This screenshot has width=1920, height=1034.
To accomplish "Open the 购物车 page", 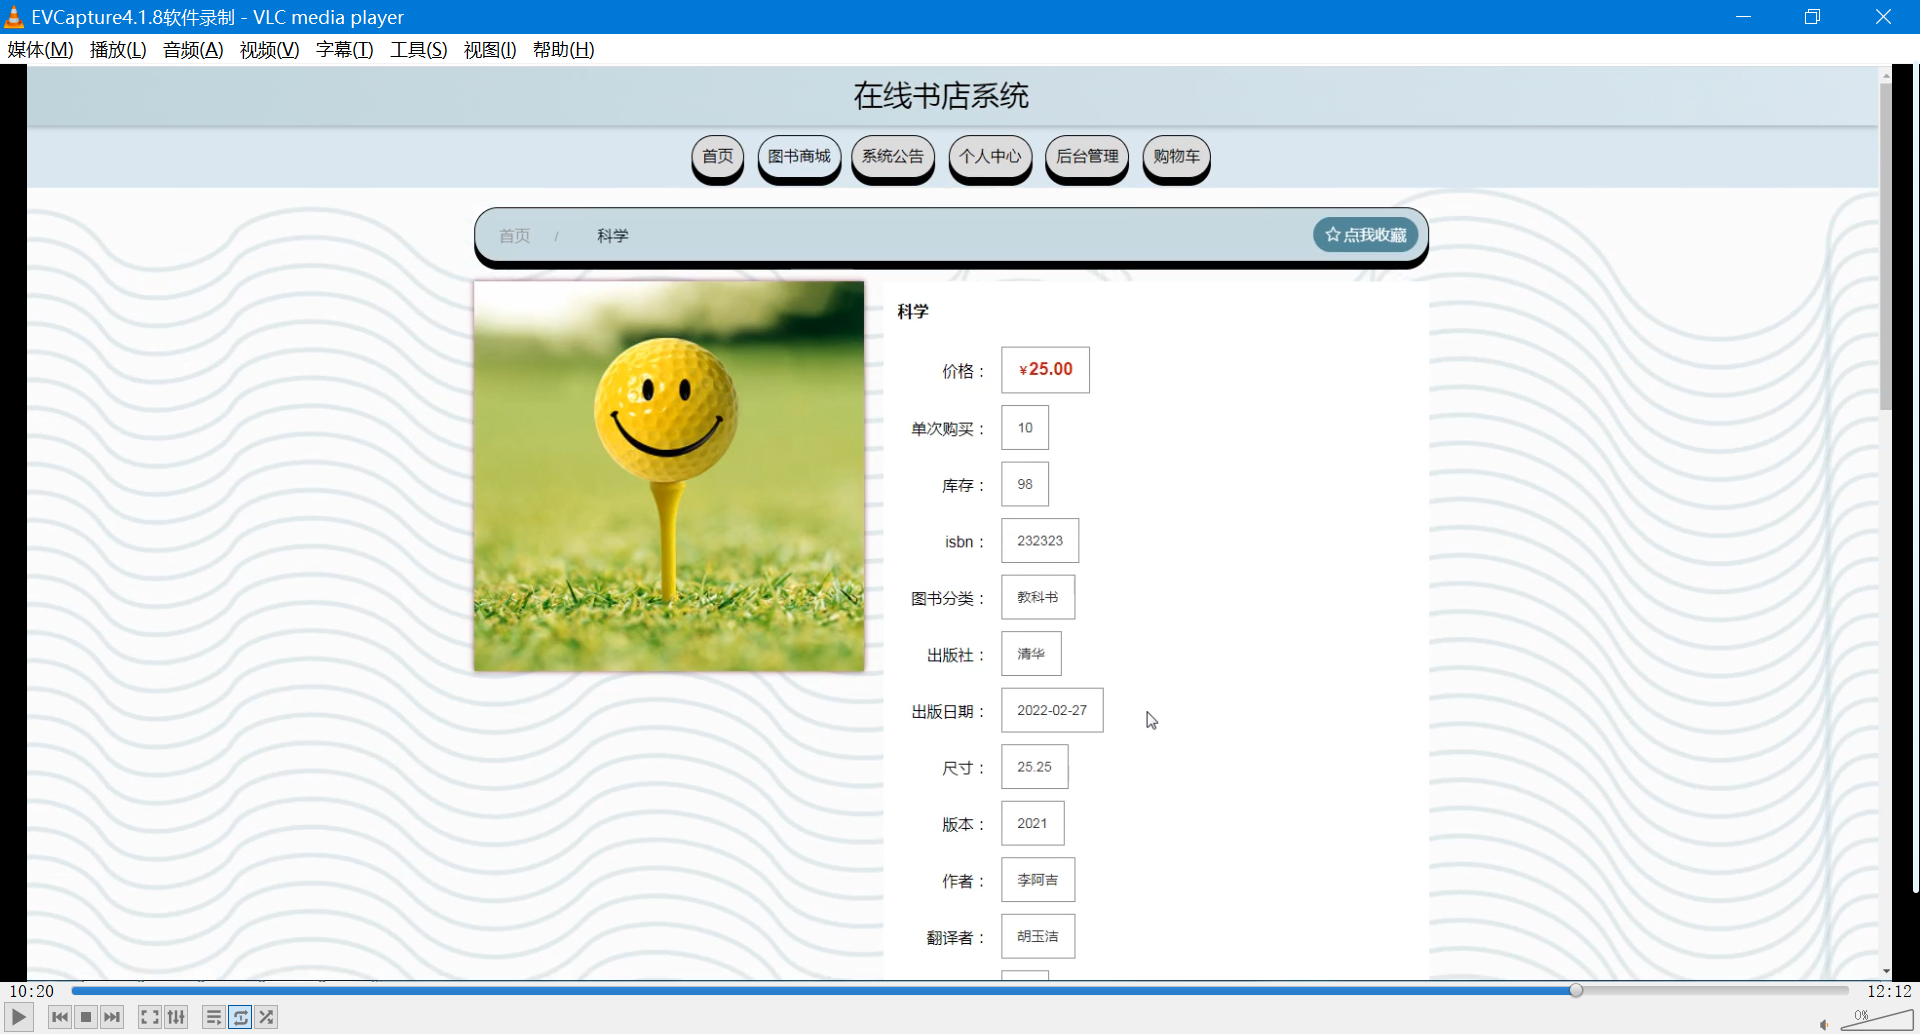I will click(x=1176, y=157).
